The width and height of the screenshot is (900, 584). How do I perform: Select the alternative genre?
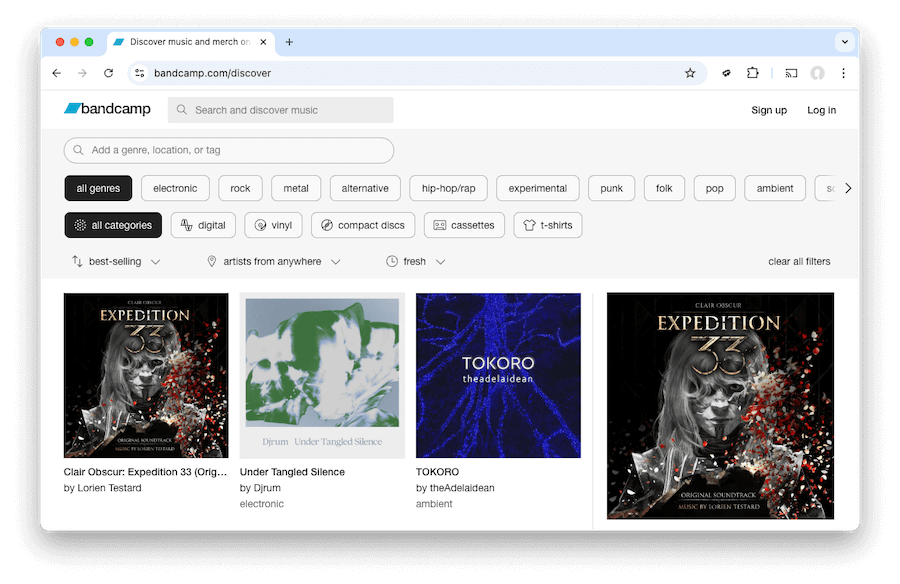[x=365, y=188]
